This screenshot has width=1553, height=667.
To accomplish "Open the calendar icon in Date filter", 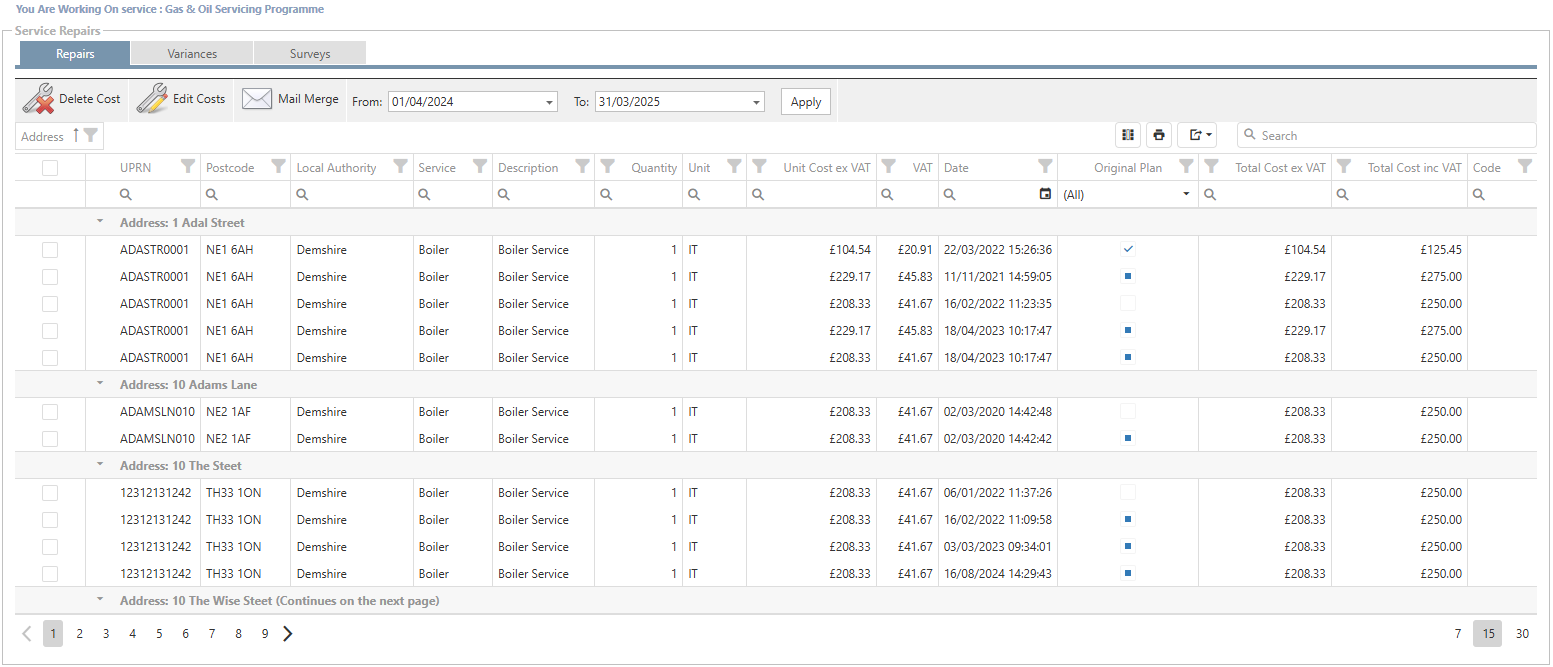I will (1045, 194).
